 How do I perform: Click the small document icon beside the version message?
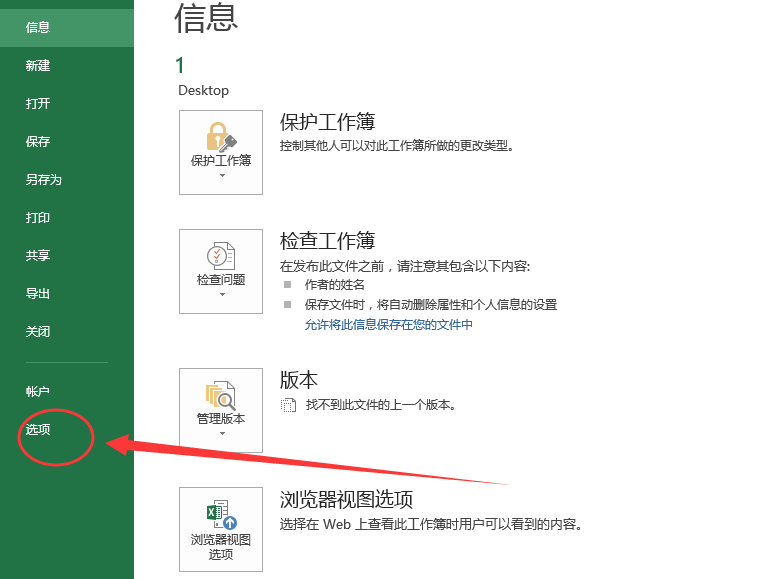pos(288,405)
